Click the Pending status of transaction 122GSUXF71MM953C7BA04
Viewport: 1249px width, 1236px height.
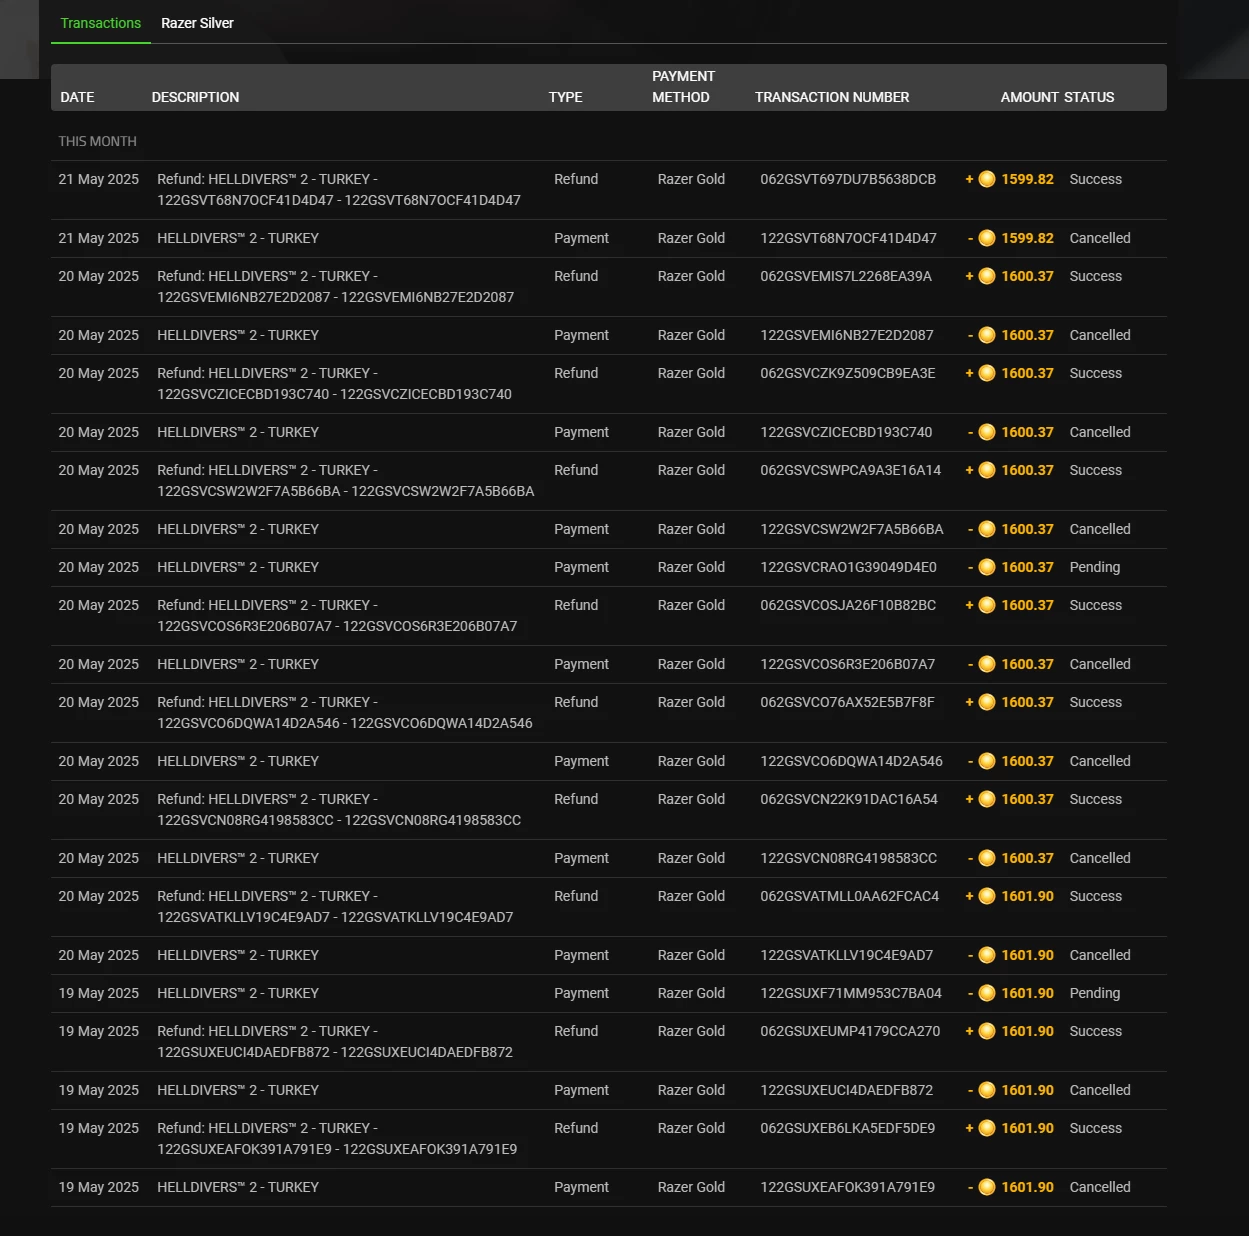click(1095, 993)
